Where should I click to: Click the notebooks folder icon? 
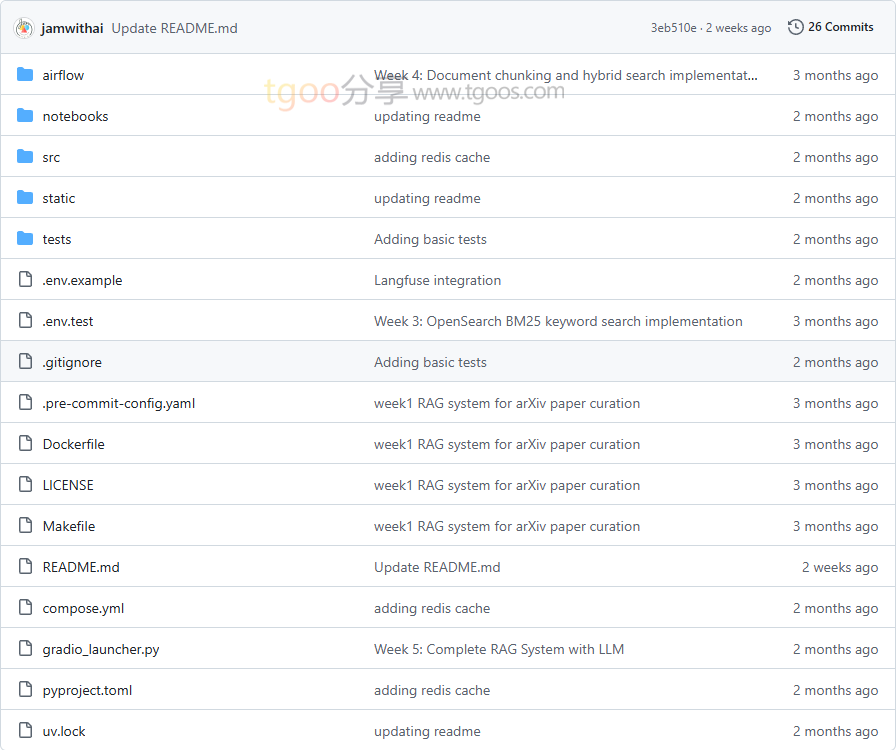click(x=25, y=116)
